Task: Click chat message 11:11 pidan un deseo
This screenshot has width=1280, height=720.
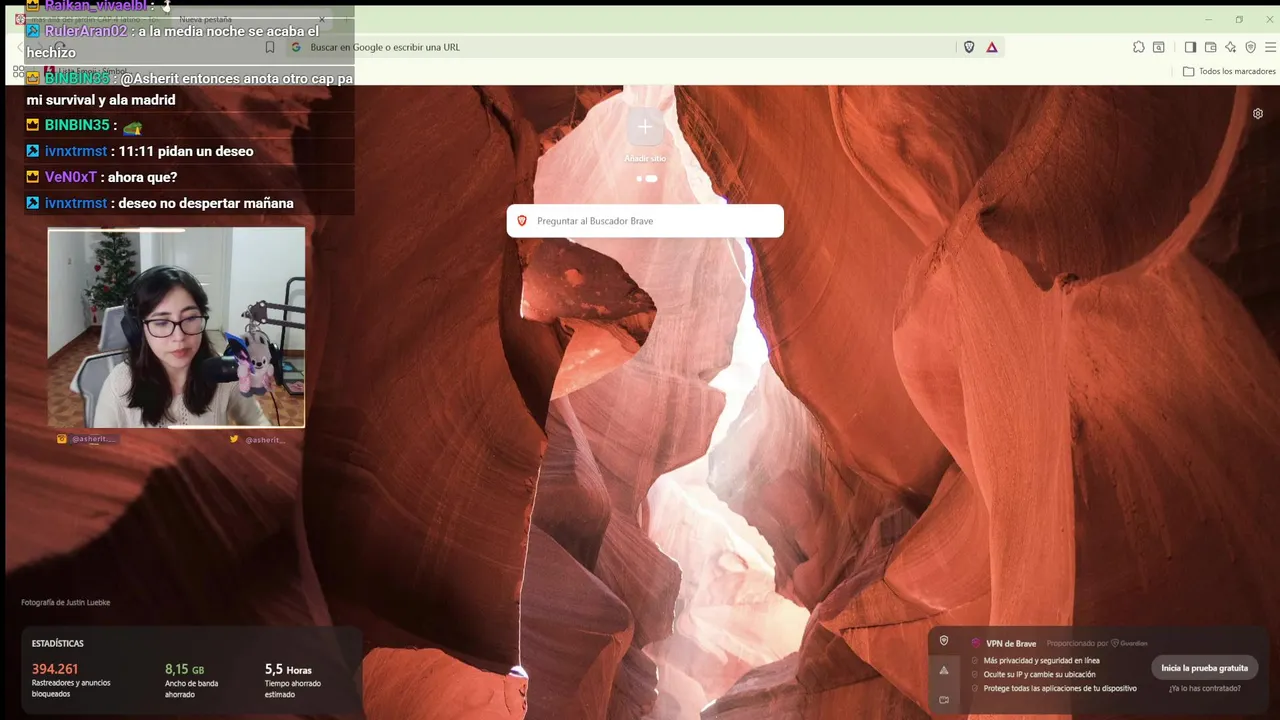Action: pyautogui.click(x=186, y=151)
